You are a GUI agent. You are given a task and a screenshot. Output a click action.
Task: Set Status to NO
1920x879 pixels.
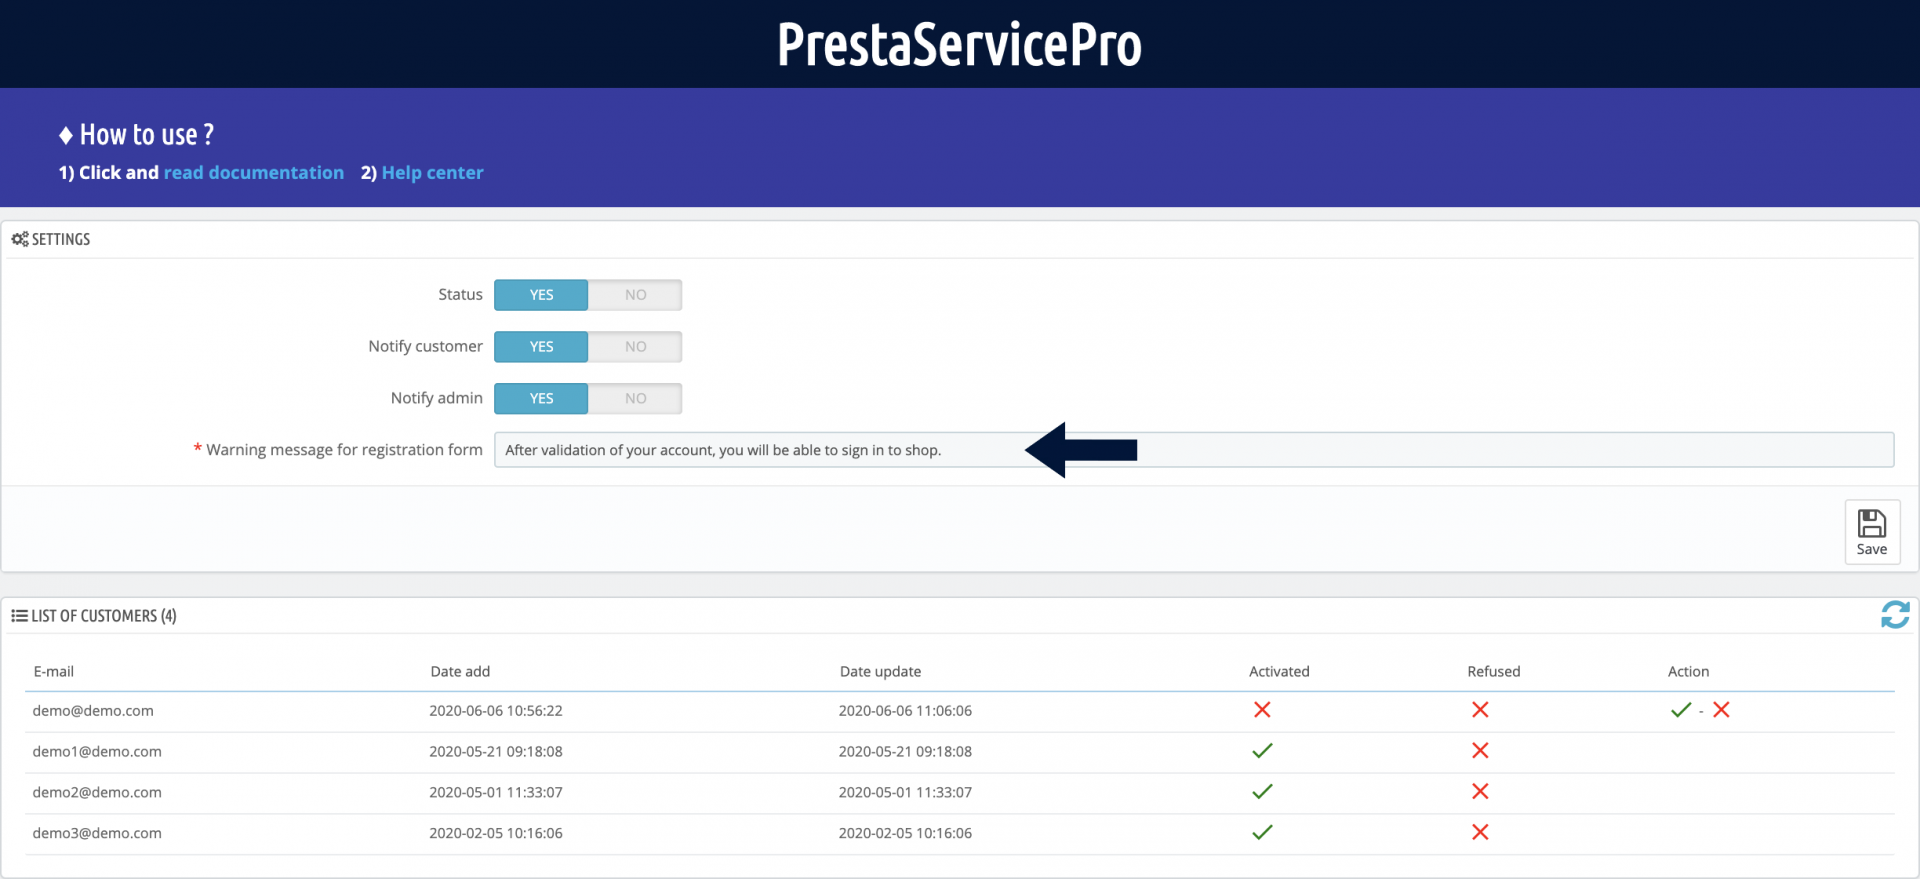pyautogui.click(x=635, y=295)
